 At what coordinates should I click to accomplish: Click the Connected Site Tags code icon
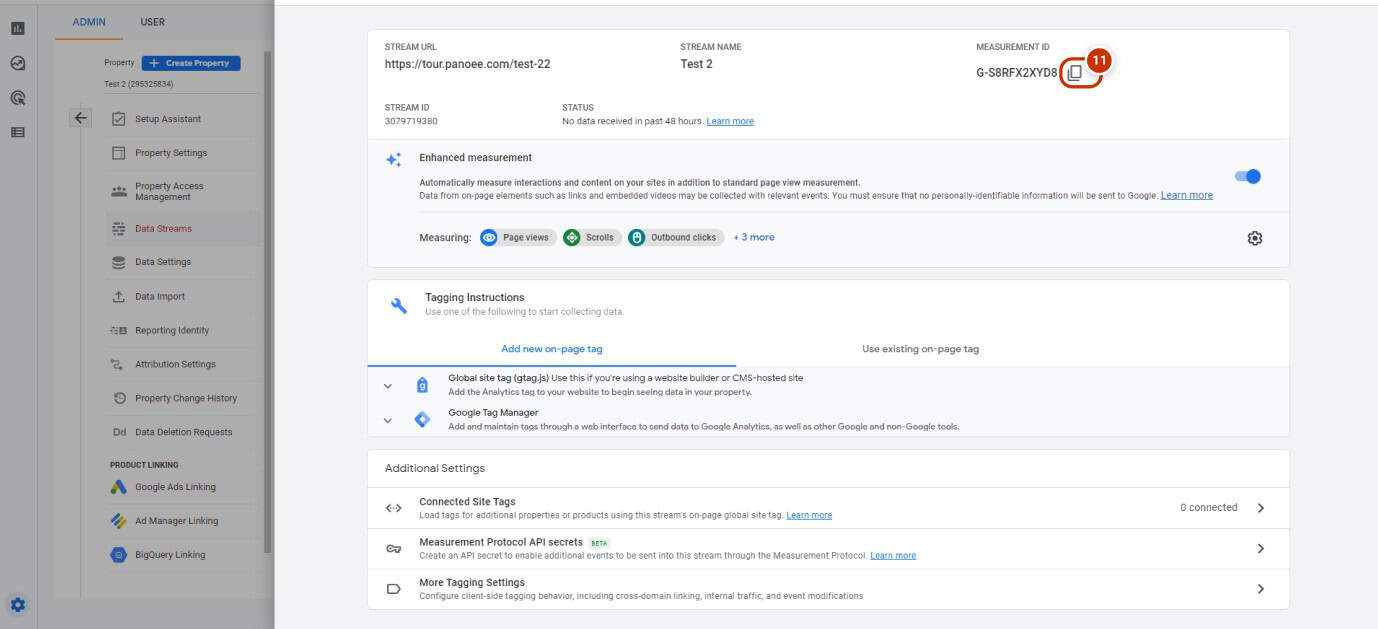click(394, 508)
